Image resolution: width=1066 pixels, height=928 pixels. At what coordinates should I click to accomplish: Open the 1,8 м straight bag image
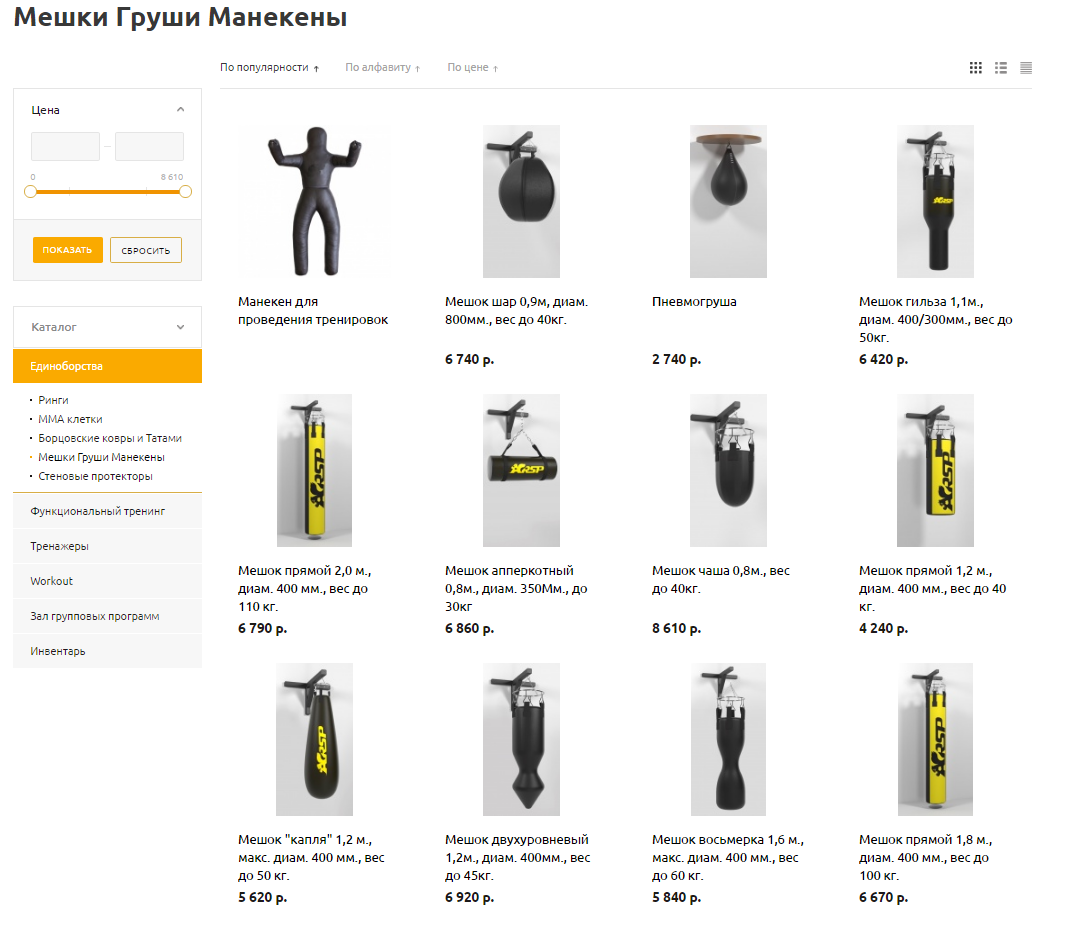point(935,740)
